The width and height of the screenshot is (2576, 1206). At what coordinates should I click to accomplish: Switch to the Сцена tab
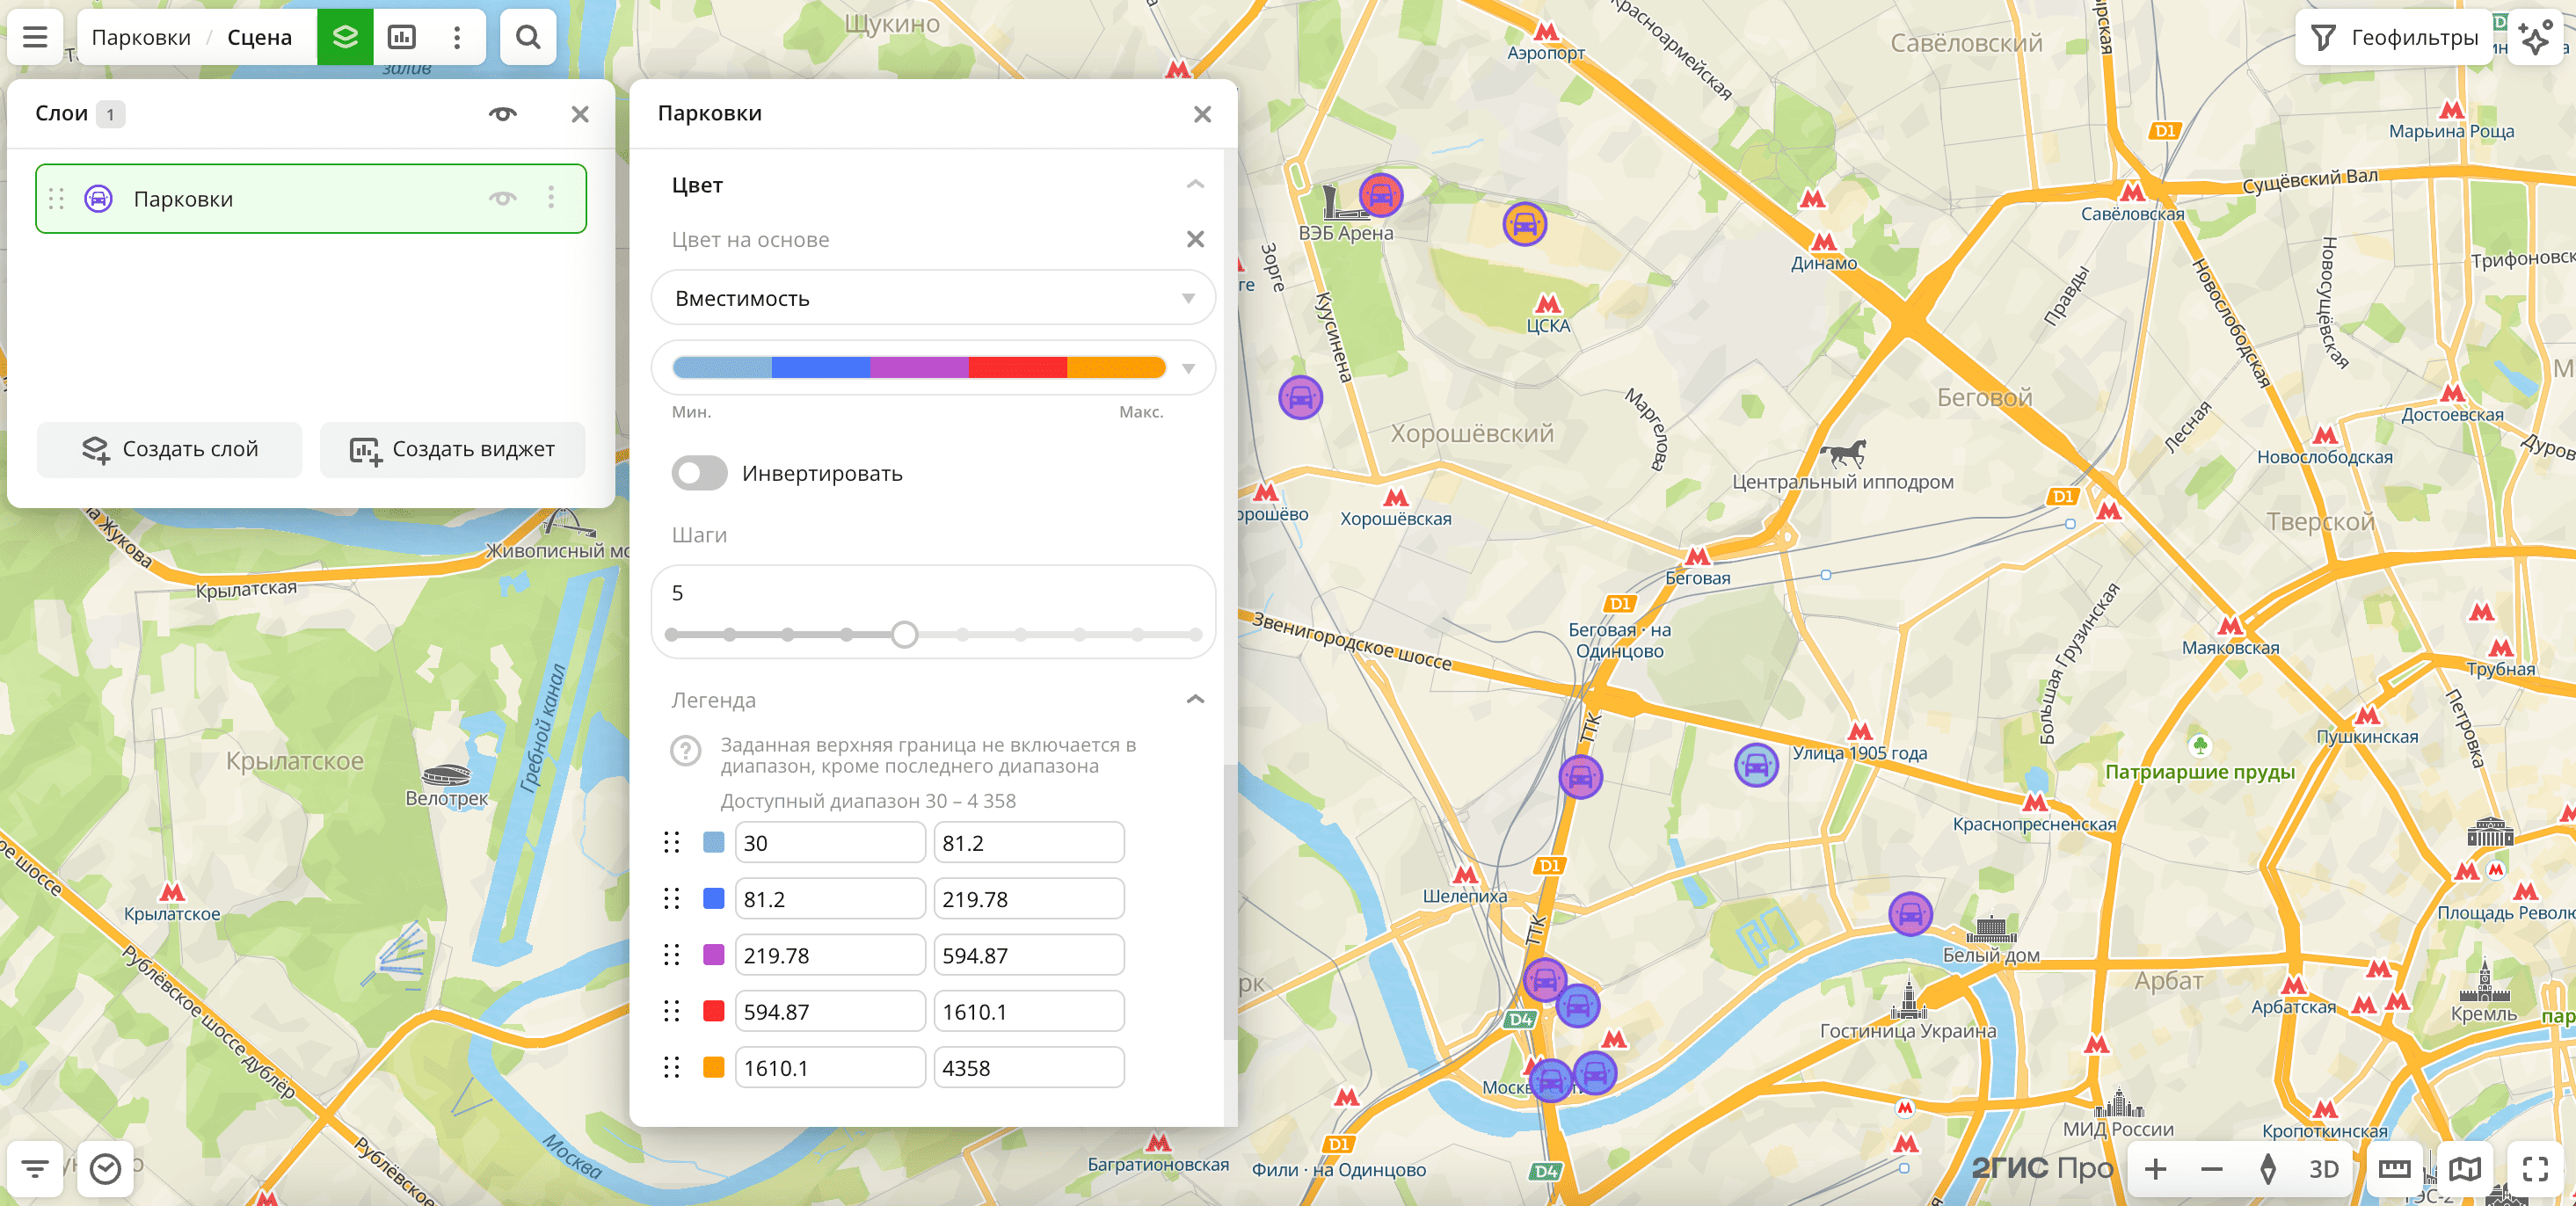(x=259, y=37)
